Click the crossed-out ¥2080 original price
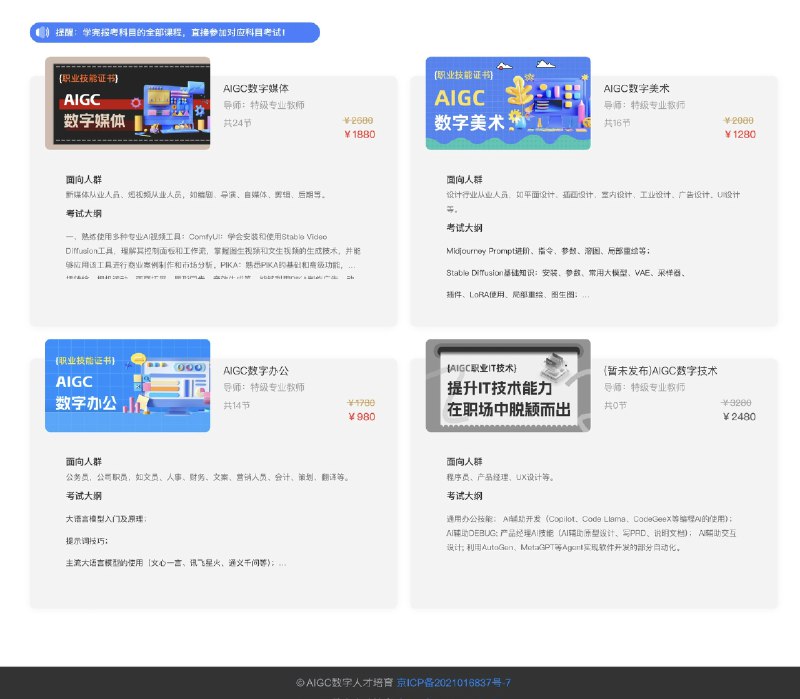Viewport: 800px width, 699px height. coord(739,120)
